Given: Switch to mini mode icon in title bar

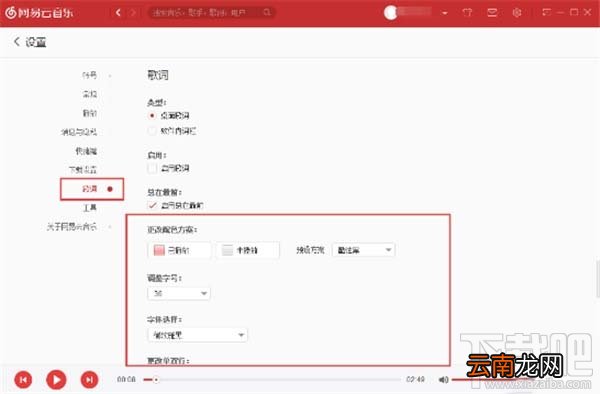Looking at the screenshot, I should pos(546,12).
